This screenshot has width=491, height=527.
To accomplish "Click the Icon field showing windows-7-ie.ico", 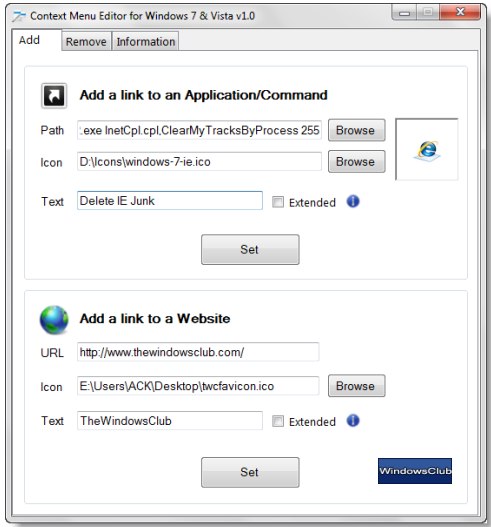I will pyautogui.click(x=199, y=162).
